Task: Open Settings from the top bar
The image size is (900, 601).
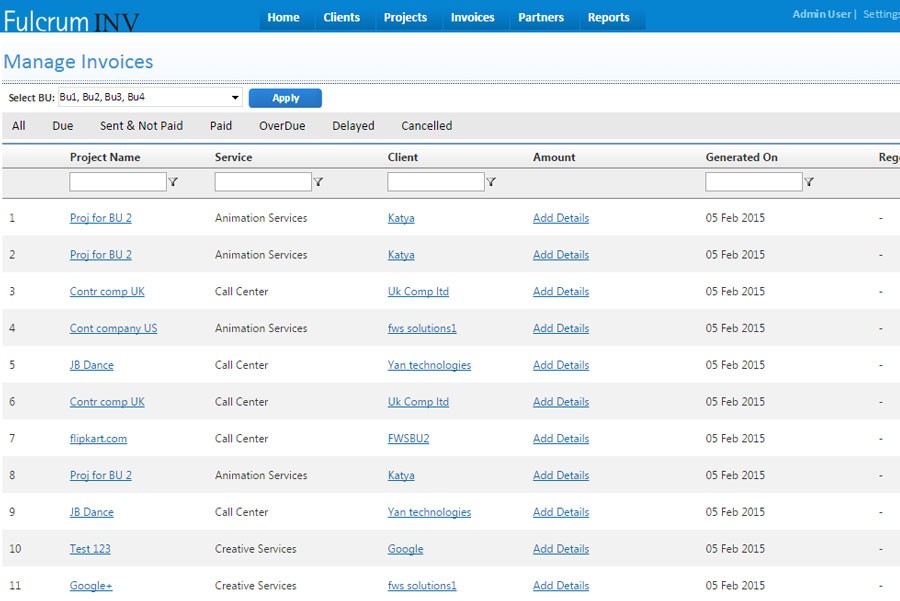Action: [x=880, y=13]
